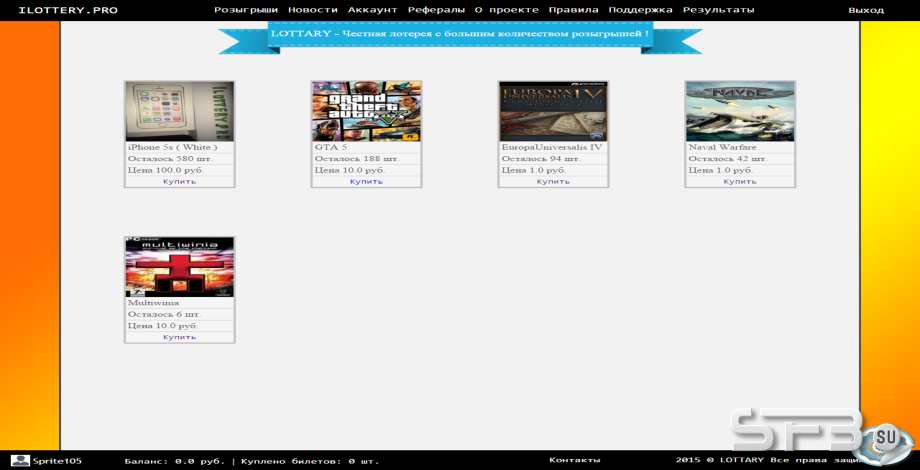View the Результаты page
Image resolution: width=920 pixels, height=470 pixels.
[x=718, y=10]
